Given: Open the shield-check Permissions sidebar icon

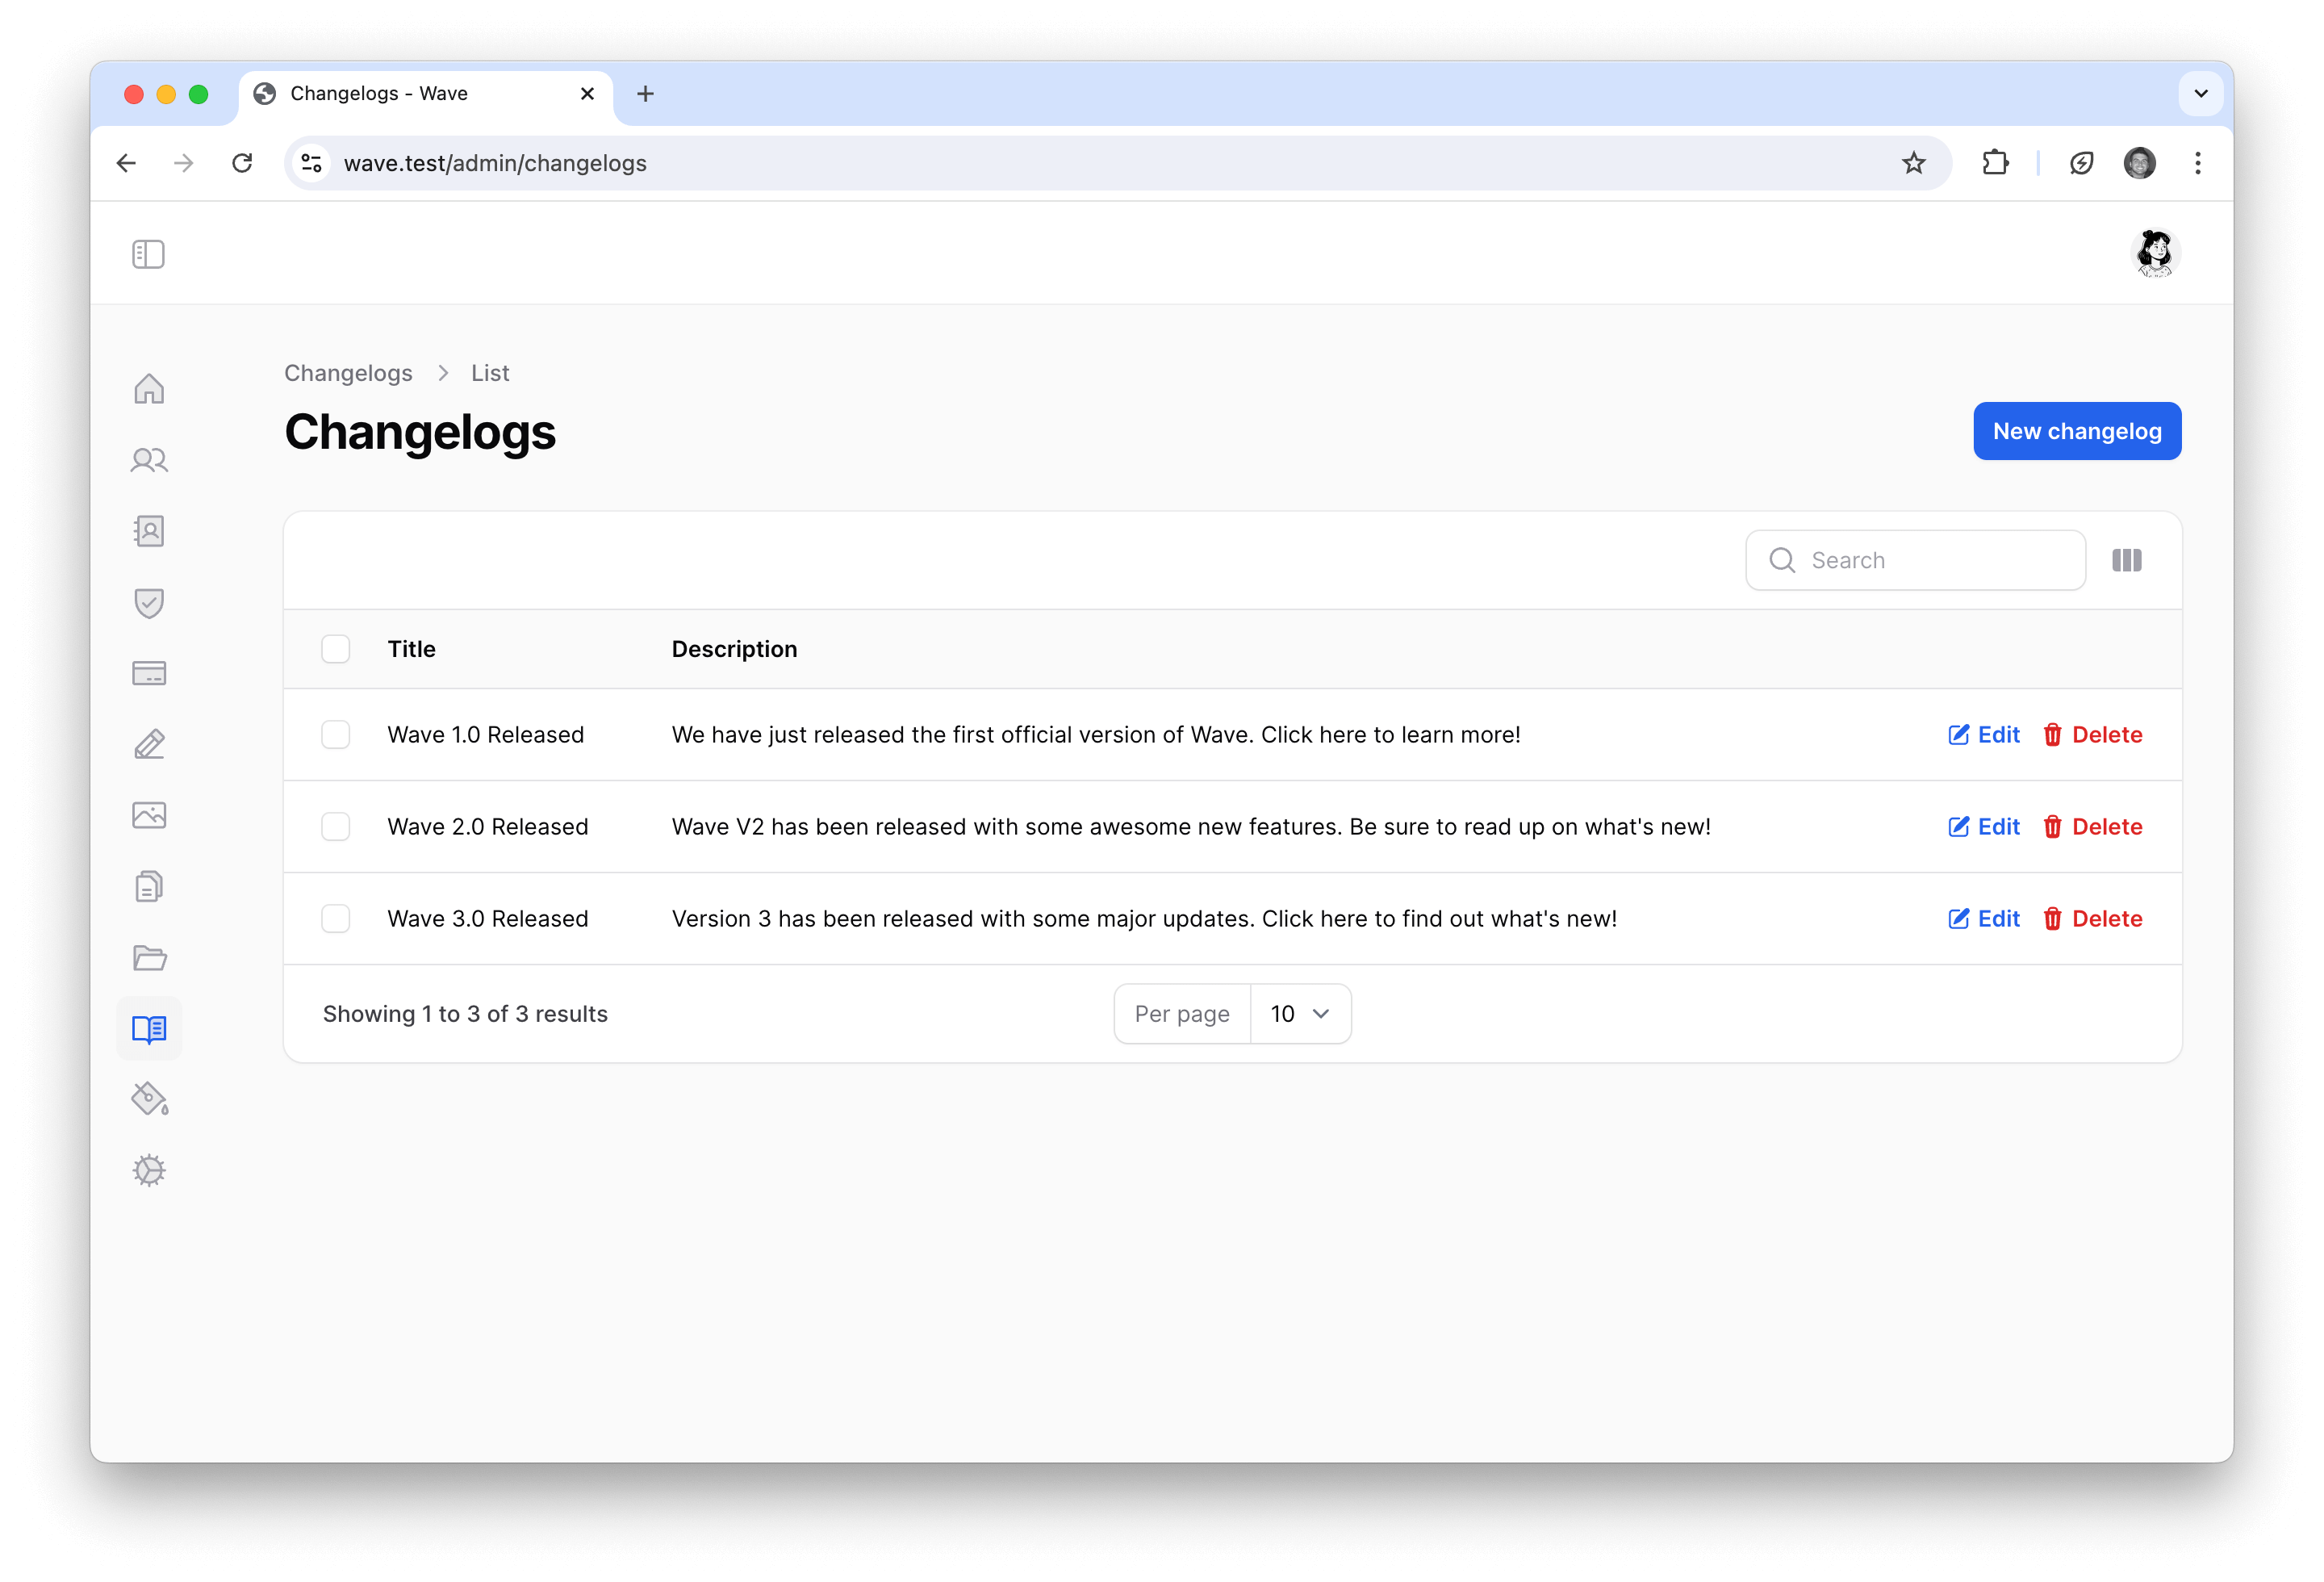Looking at the screenshot, I should [x=149, y=602].
